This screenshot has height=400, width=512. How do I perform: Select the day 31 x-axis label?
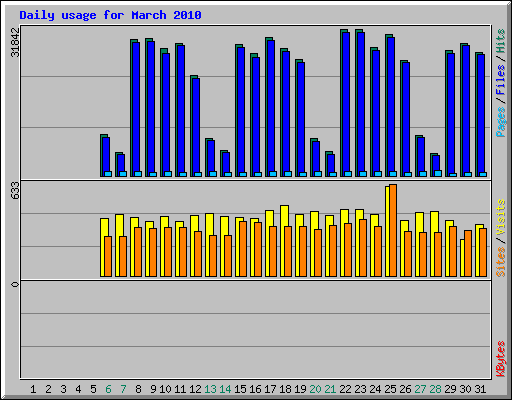480,389
